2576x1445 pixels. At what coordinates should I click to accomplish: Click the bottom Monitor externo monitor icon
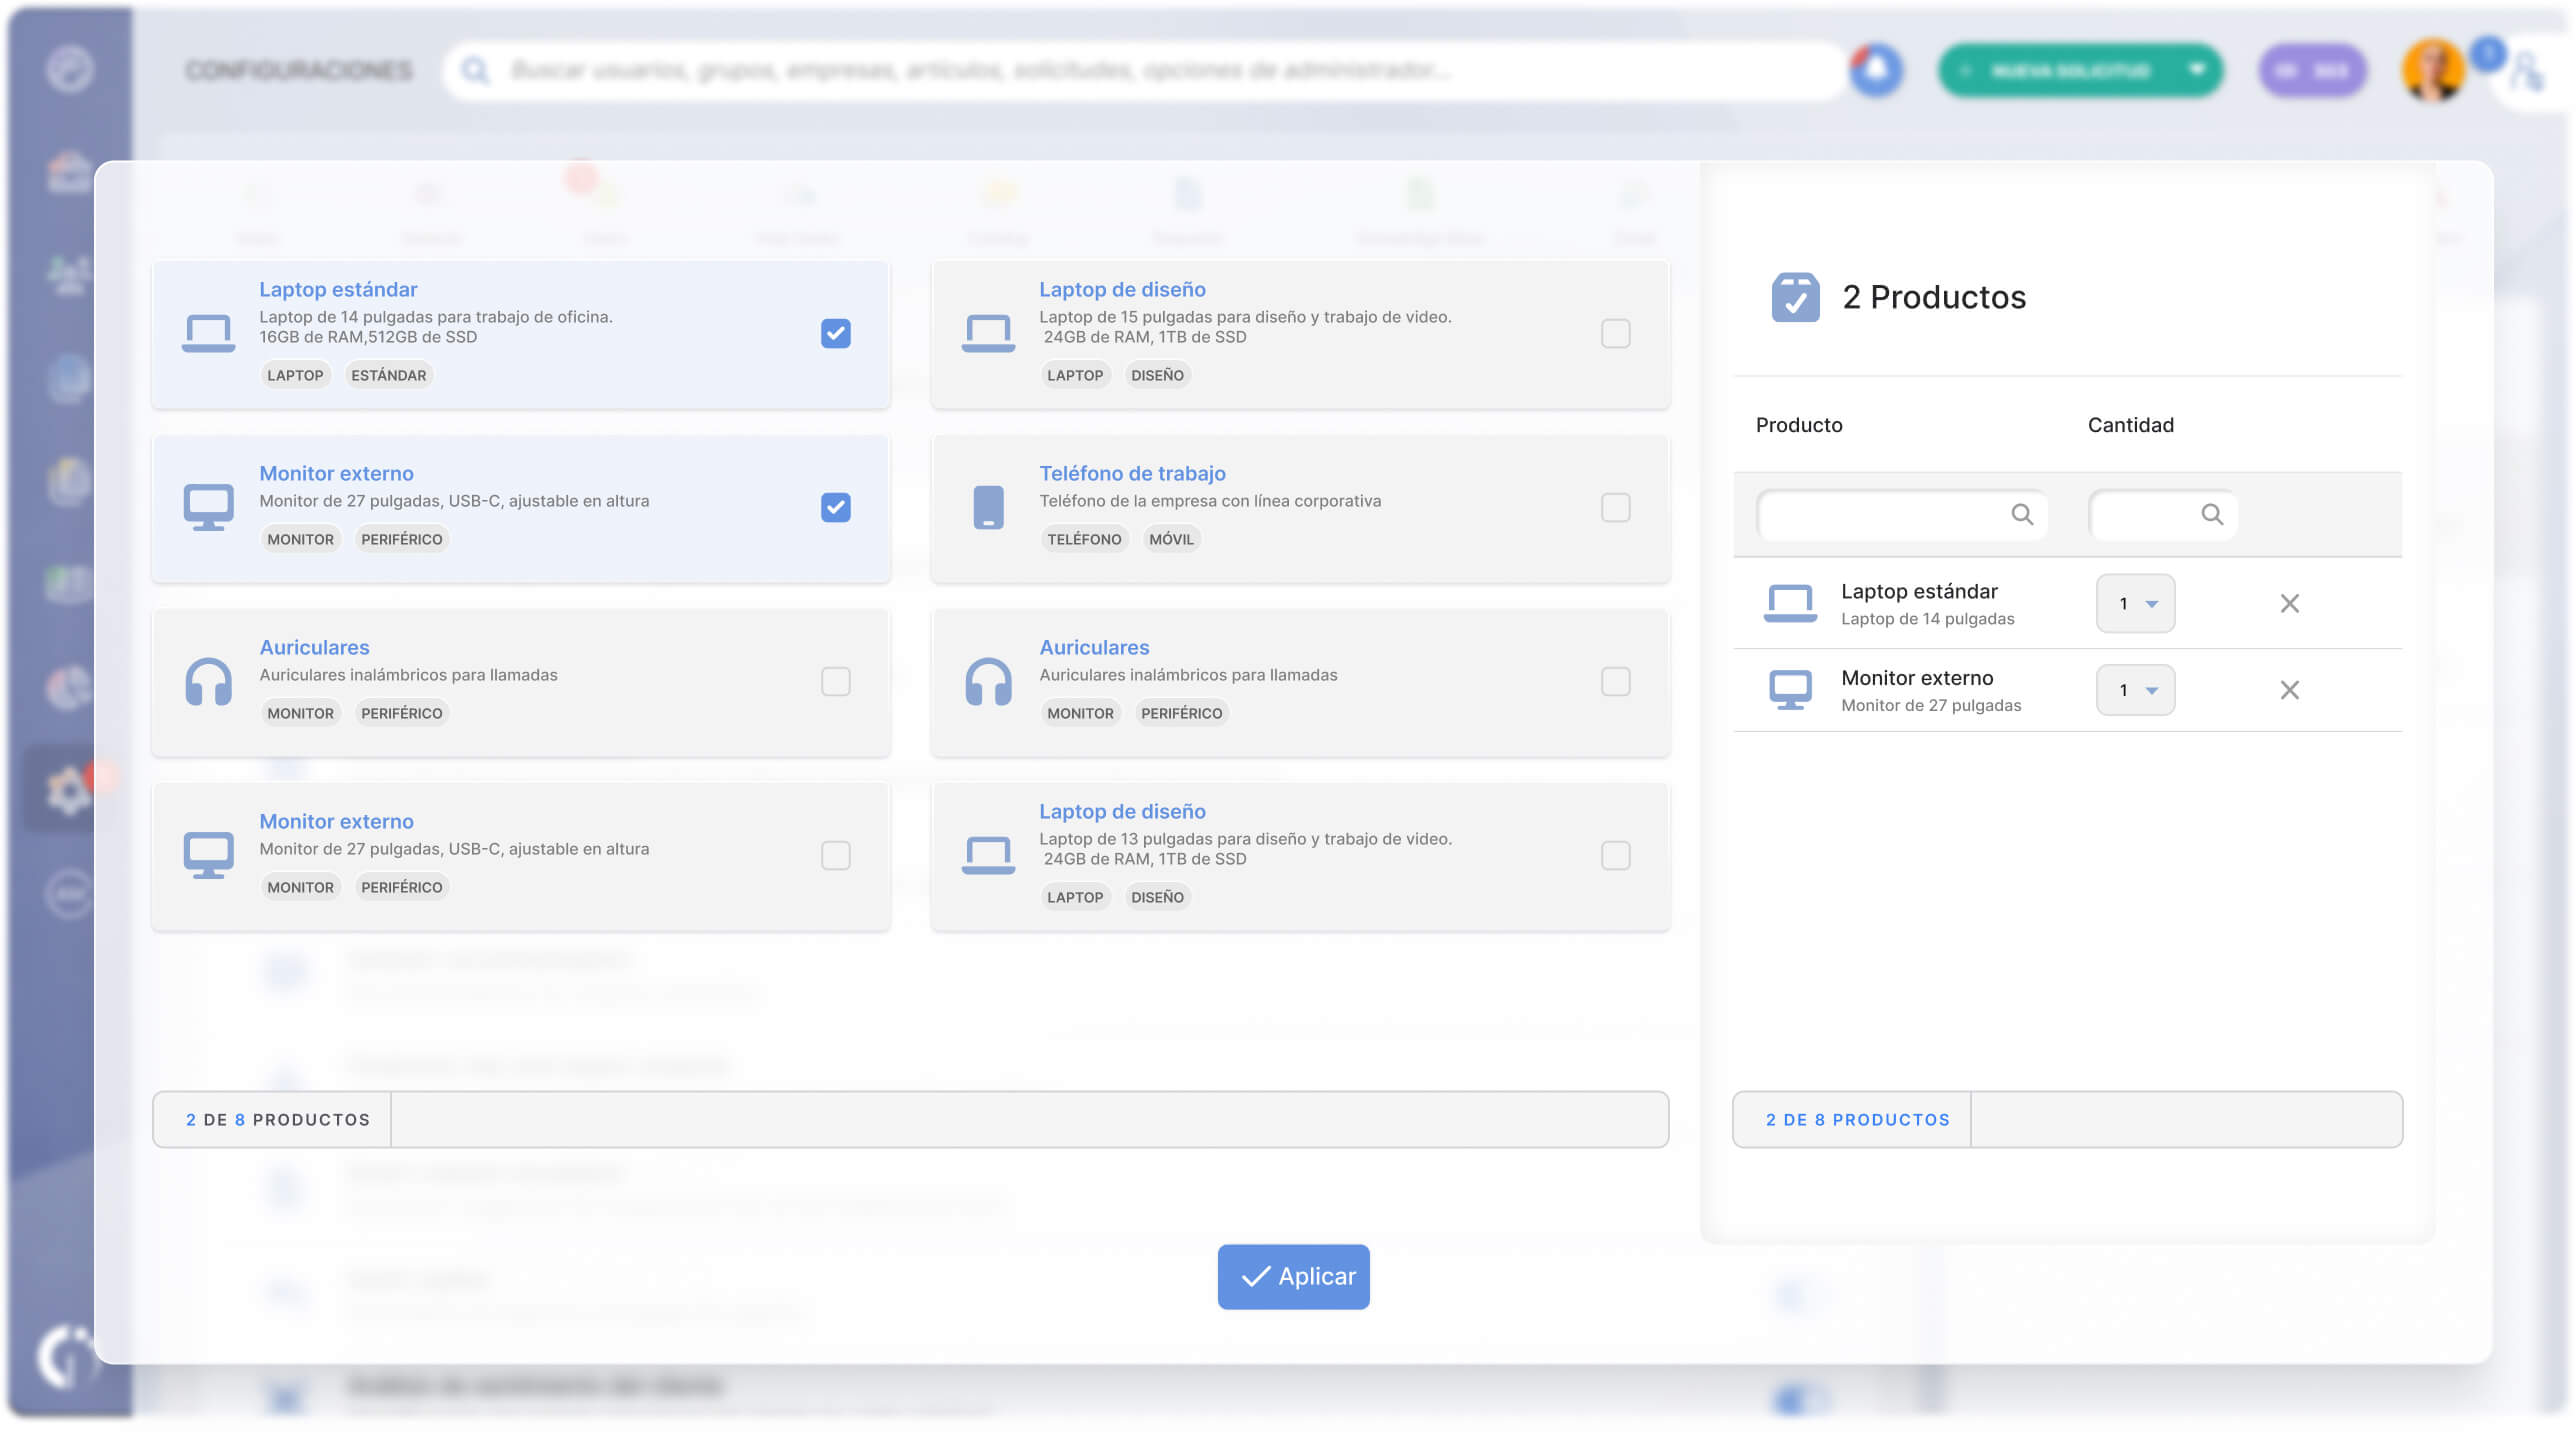pyautogui.click(x=208, y=855)
